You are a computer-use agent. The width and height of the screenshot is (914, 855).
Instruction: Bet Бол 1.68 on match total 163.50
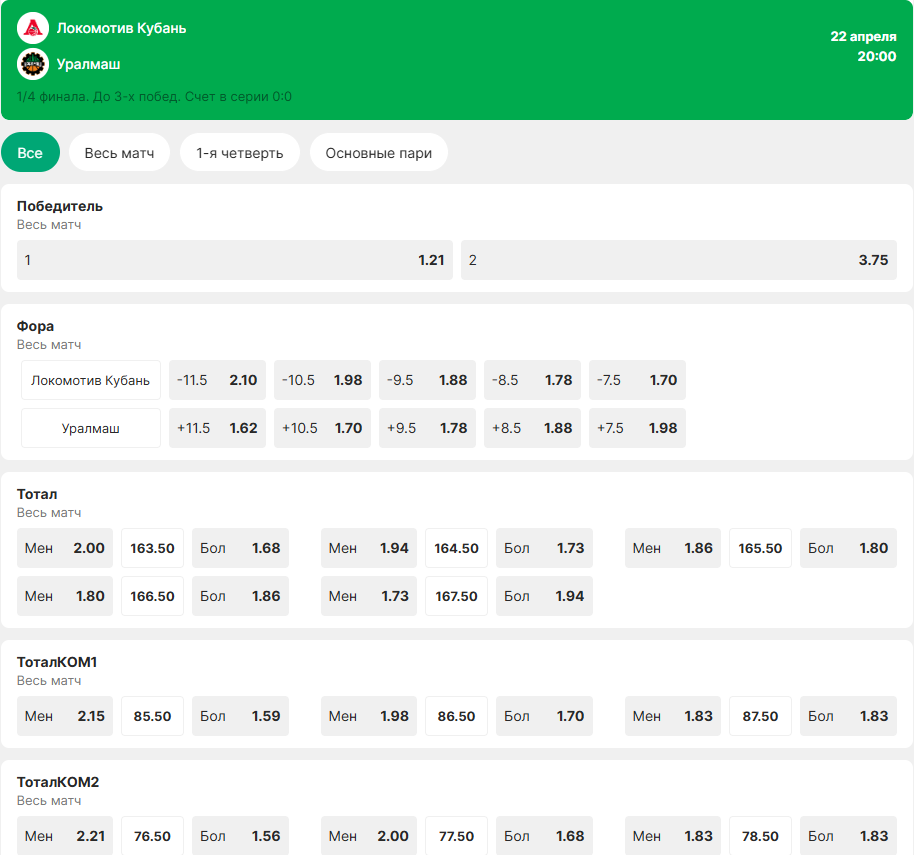coord(240,548)
